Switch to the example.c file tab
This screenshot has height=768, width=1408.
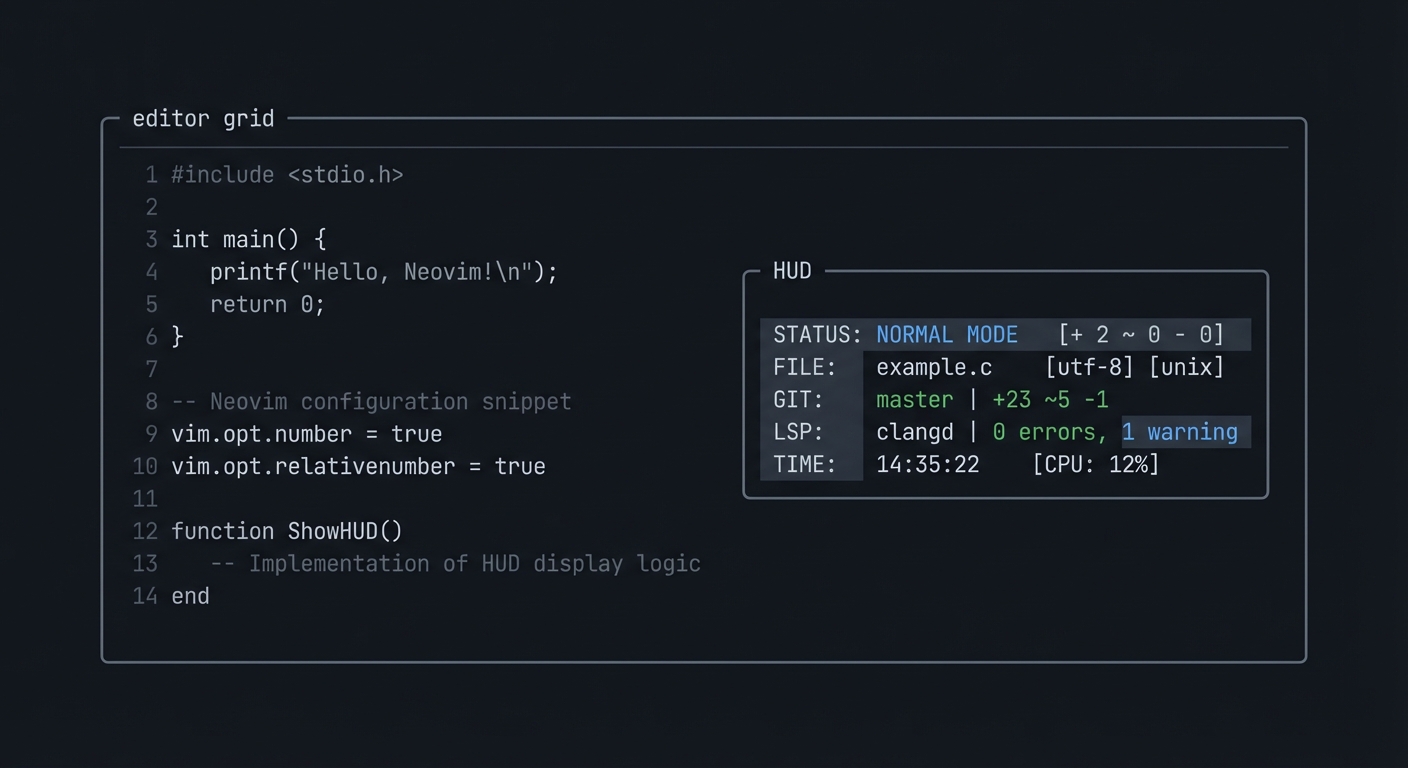click(x=934, y=367)
